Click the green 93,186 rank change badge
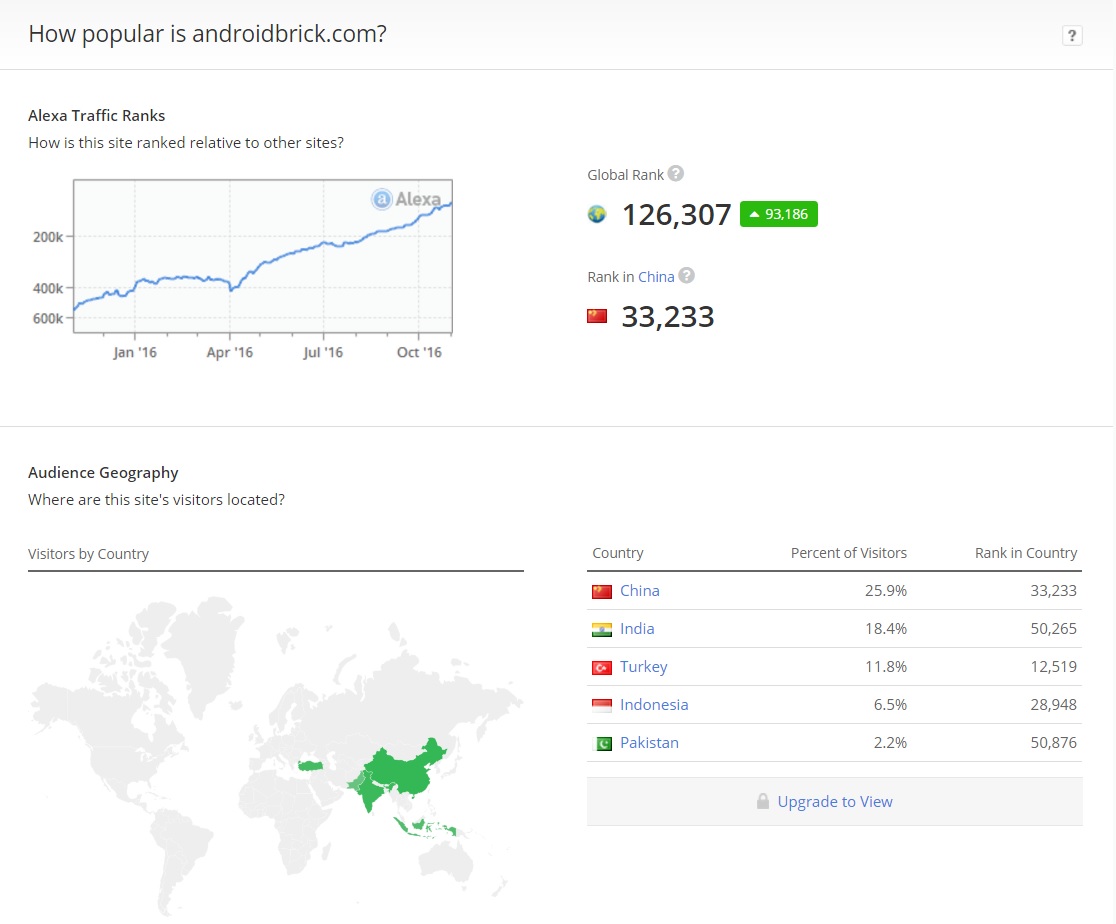The height and width of the screenshot is (924, 1116). coord(779,214)
